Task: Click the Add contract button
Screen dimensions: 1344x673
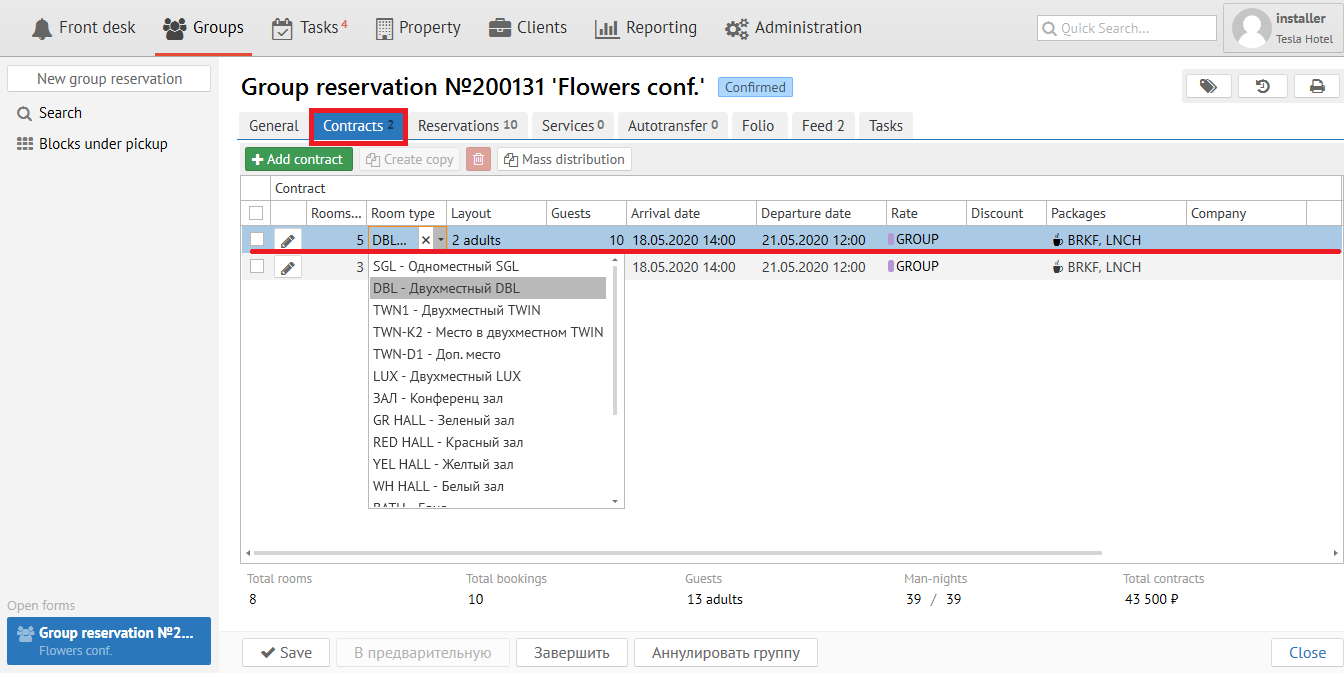Action: pyautogui.click(x=298, y=159)
